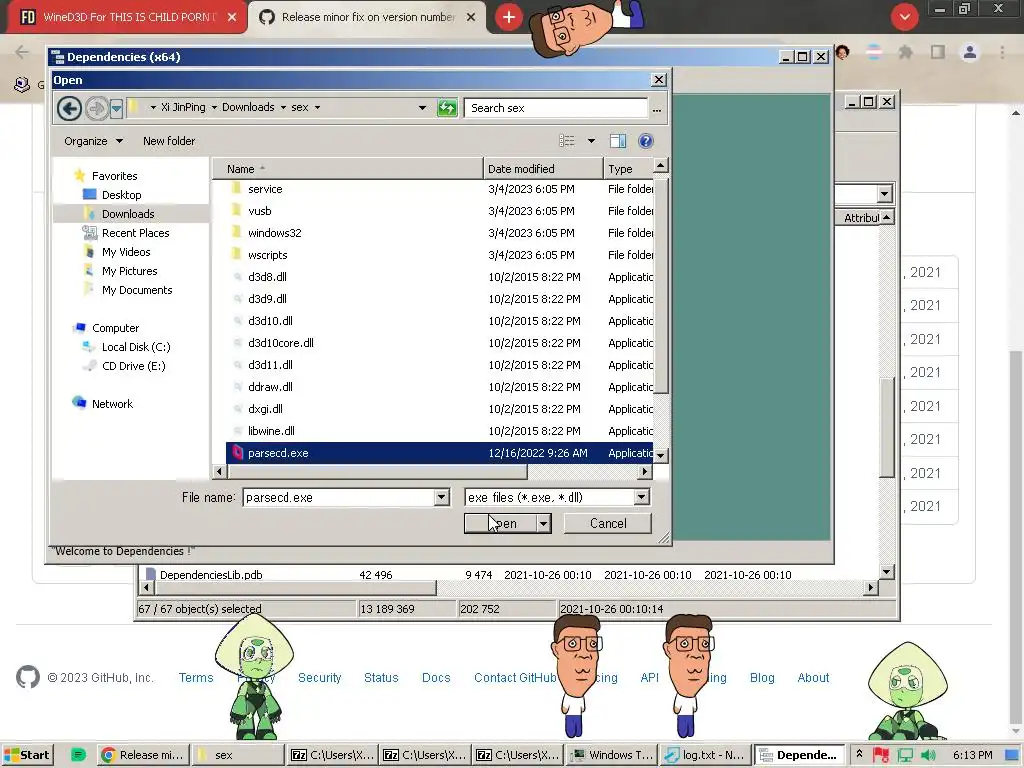Select libwine.dll in the file list
Viewport: 1024px width, 768px height.
(271, 431)
